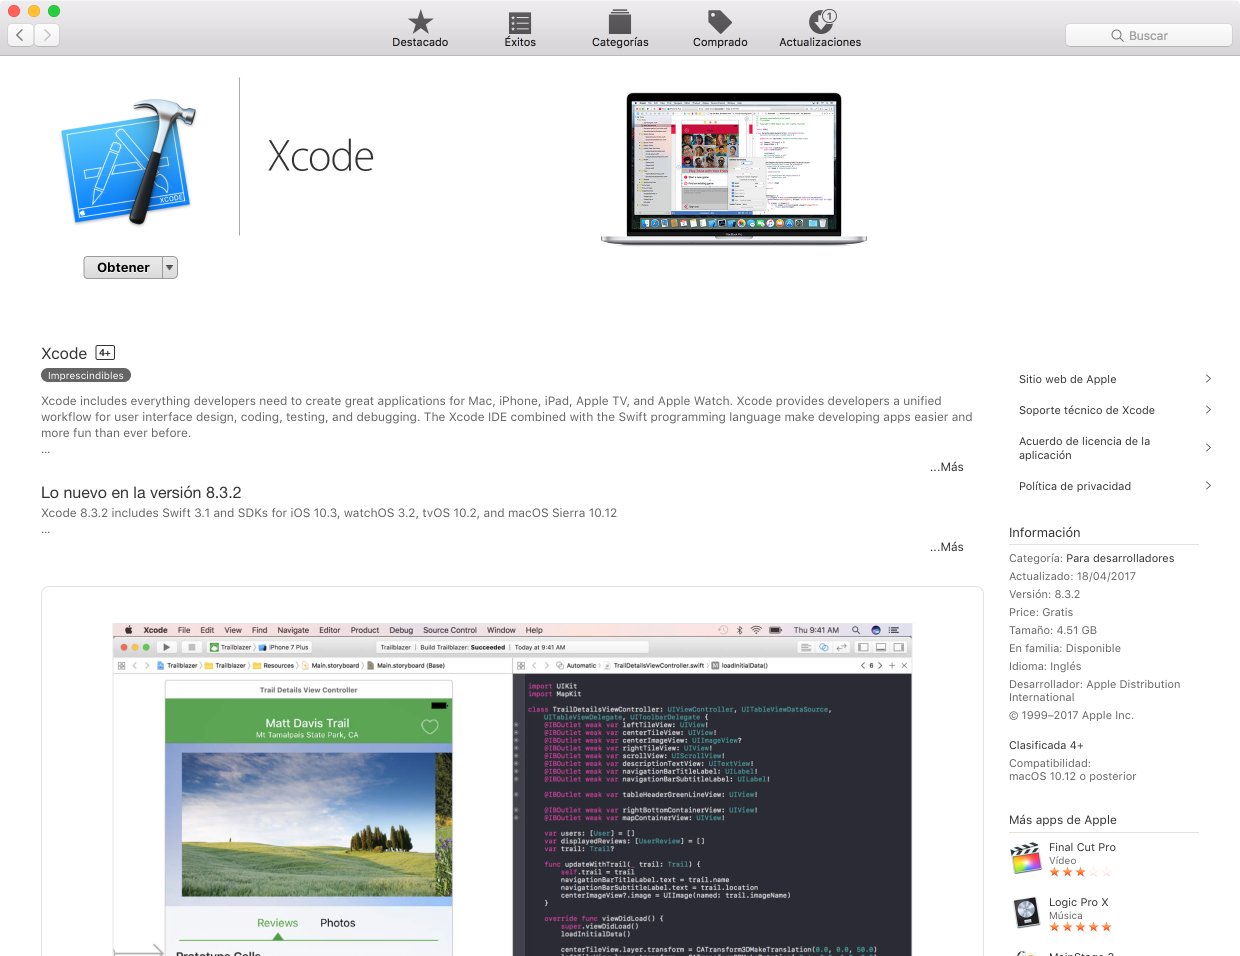Click the Xcode app icon
This screenshot has height=956, width=1240.
(128, 160)
